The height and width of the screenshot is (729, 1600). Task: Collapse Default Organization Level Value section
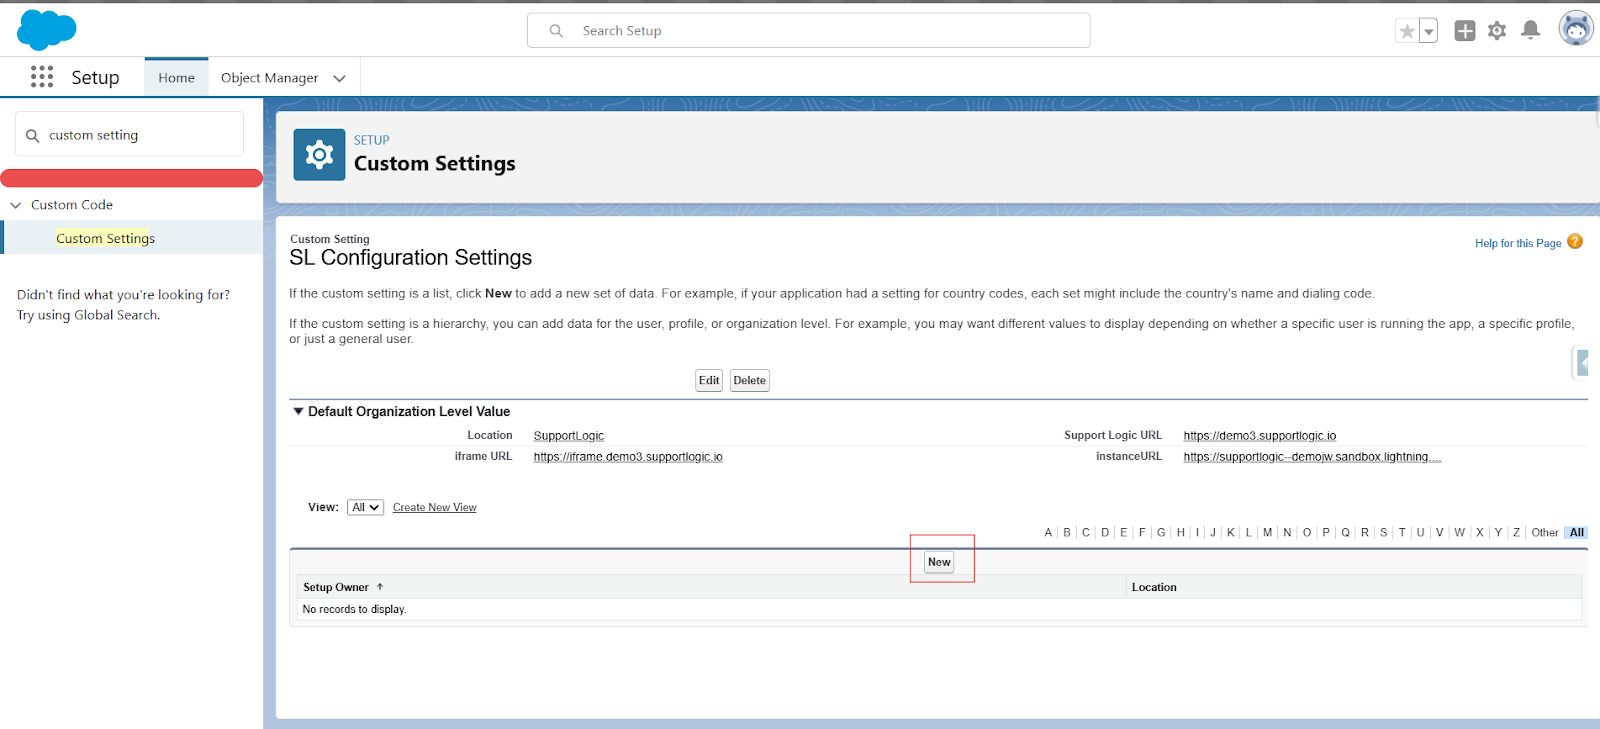pyautogui.click(x=298, y=411)
